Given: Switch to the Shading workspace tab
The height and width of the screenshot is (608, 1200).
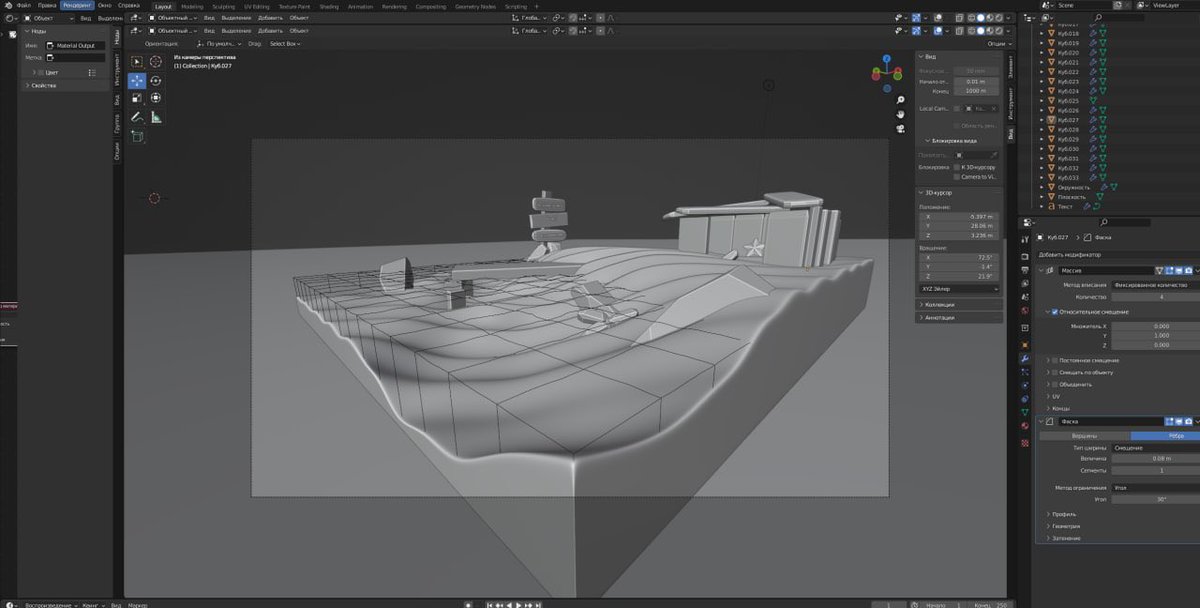Looking at the screenshot, I should (329, 6).
